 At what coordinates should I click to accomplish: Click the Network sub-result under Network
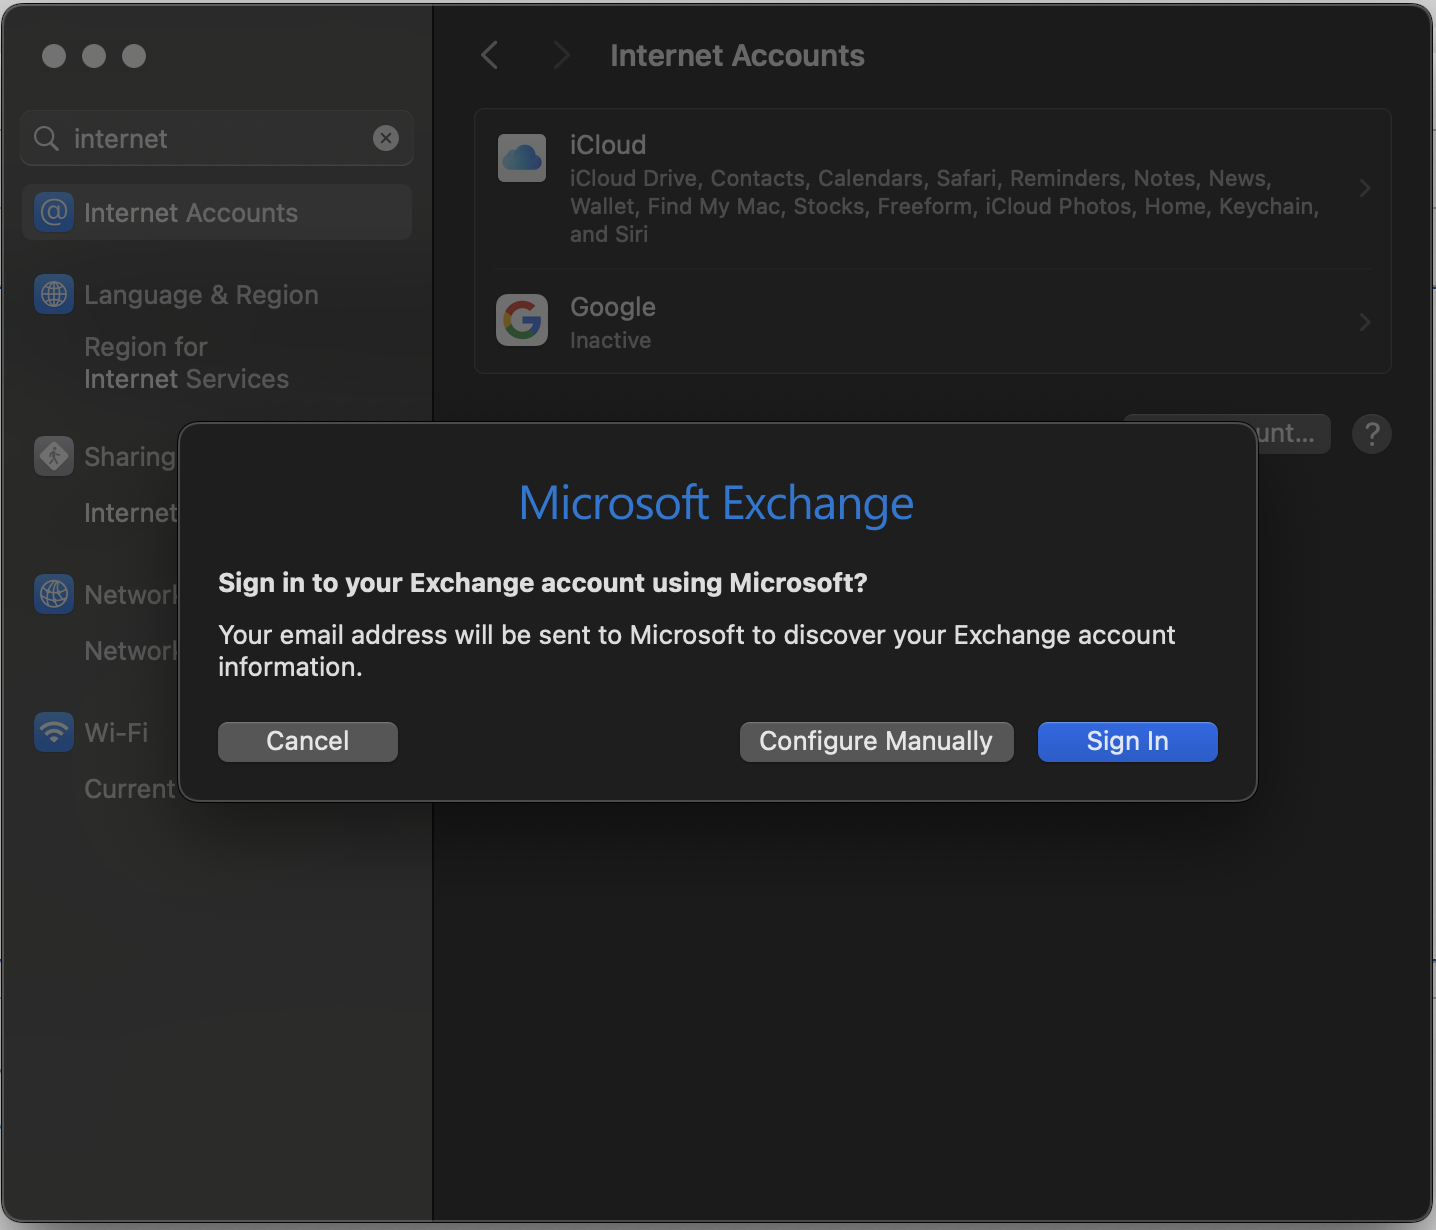pos(130,651)
